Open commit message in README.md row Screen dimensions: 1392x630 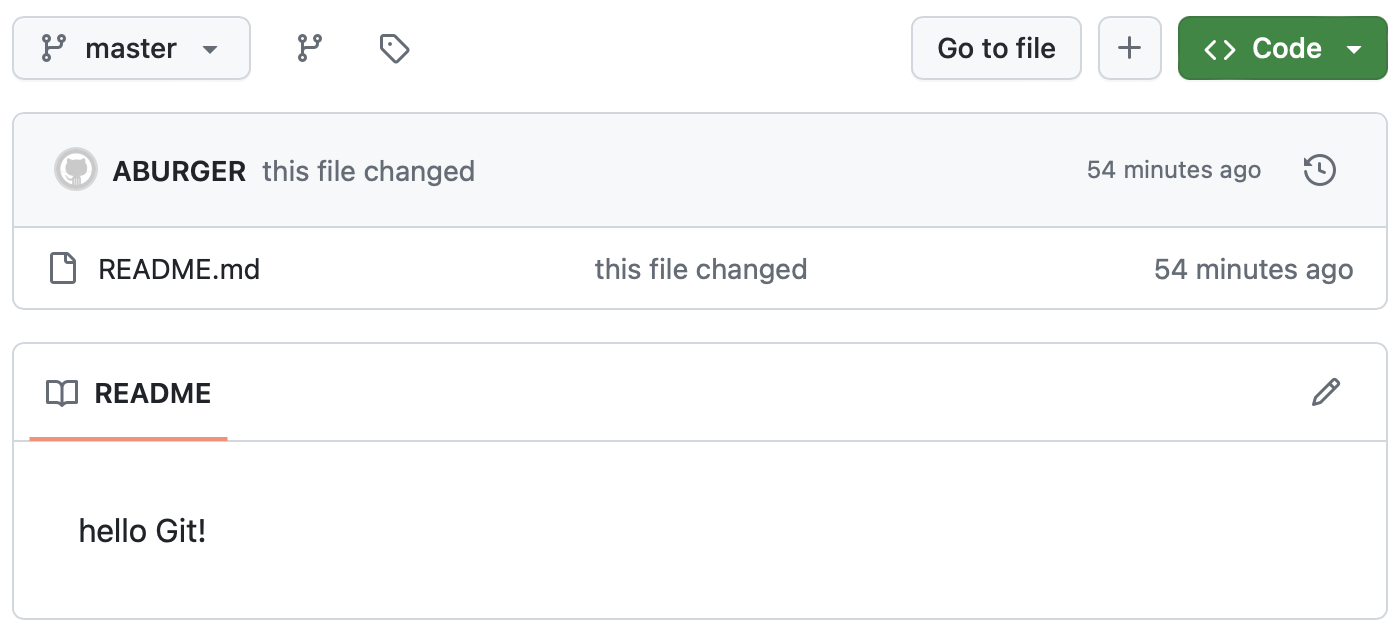click(700, 269)
